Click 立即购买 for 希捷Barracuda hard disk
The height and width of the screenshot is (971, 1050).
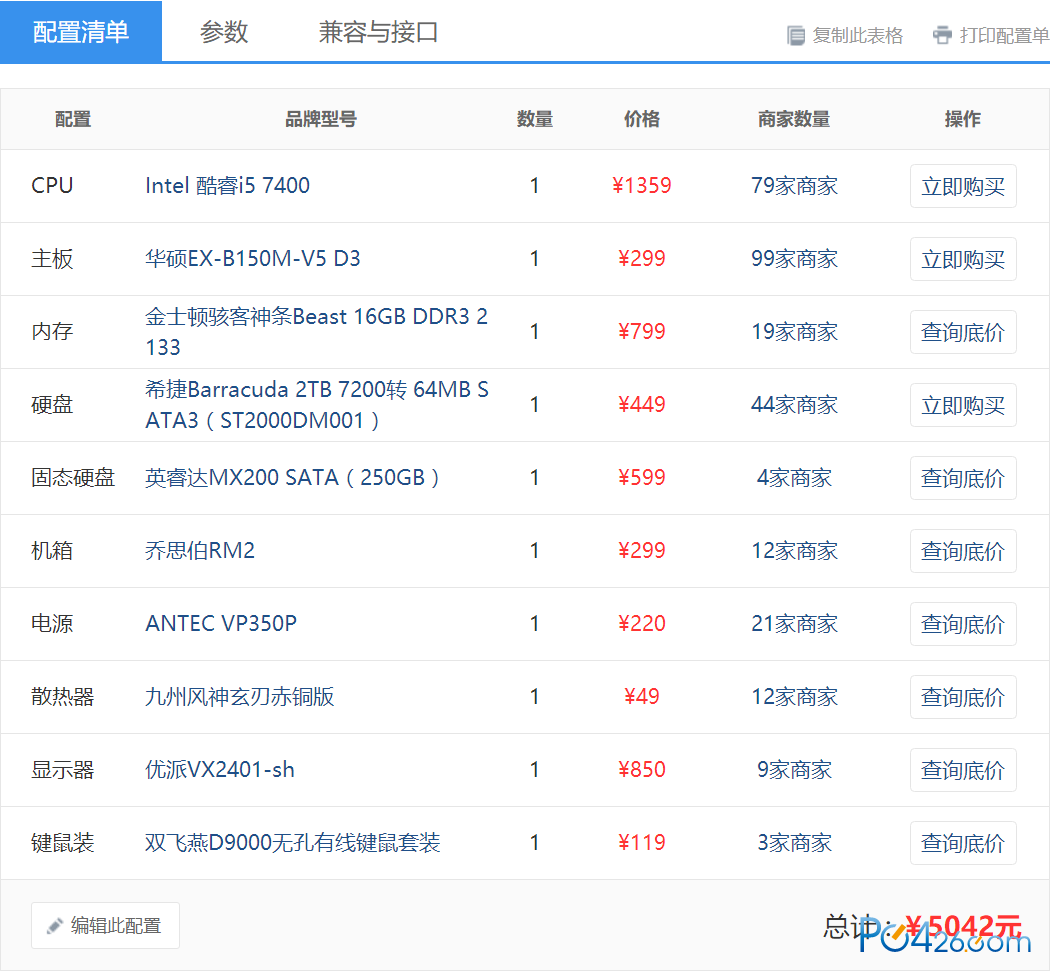(x=963, y=405)
